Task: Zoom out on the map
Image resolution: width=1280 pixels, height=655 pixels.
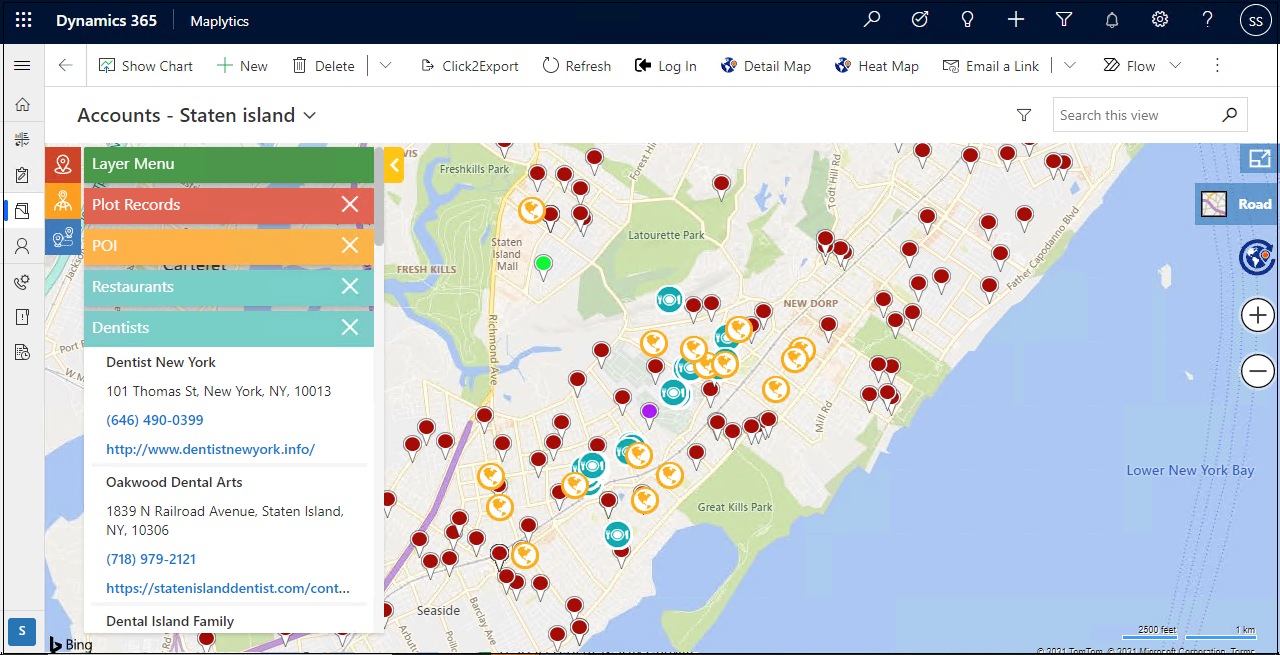Action: pos(1257,371)
